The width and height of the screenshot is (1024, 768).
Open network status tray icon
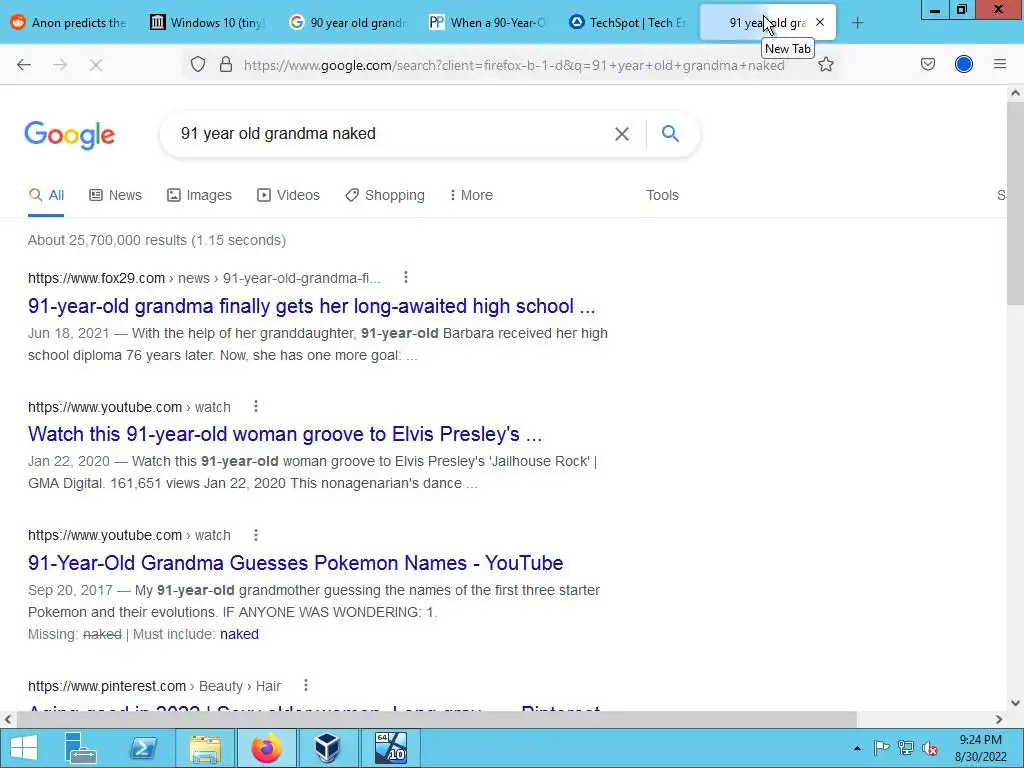tap(905, 748)
